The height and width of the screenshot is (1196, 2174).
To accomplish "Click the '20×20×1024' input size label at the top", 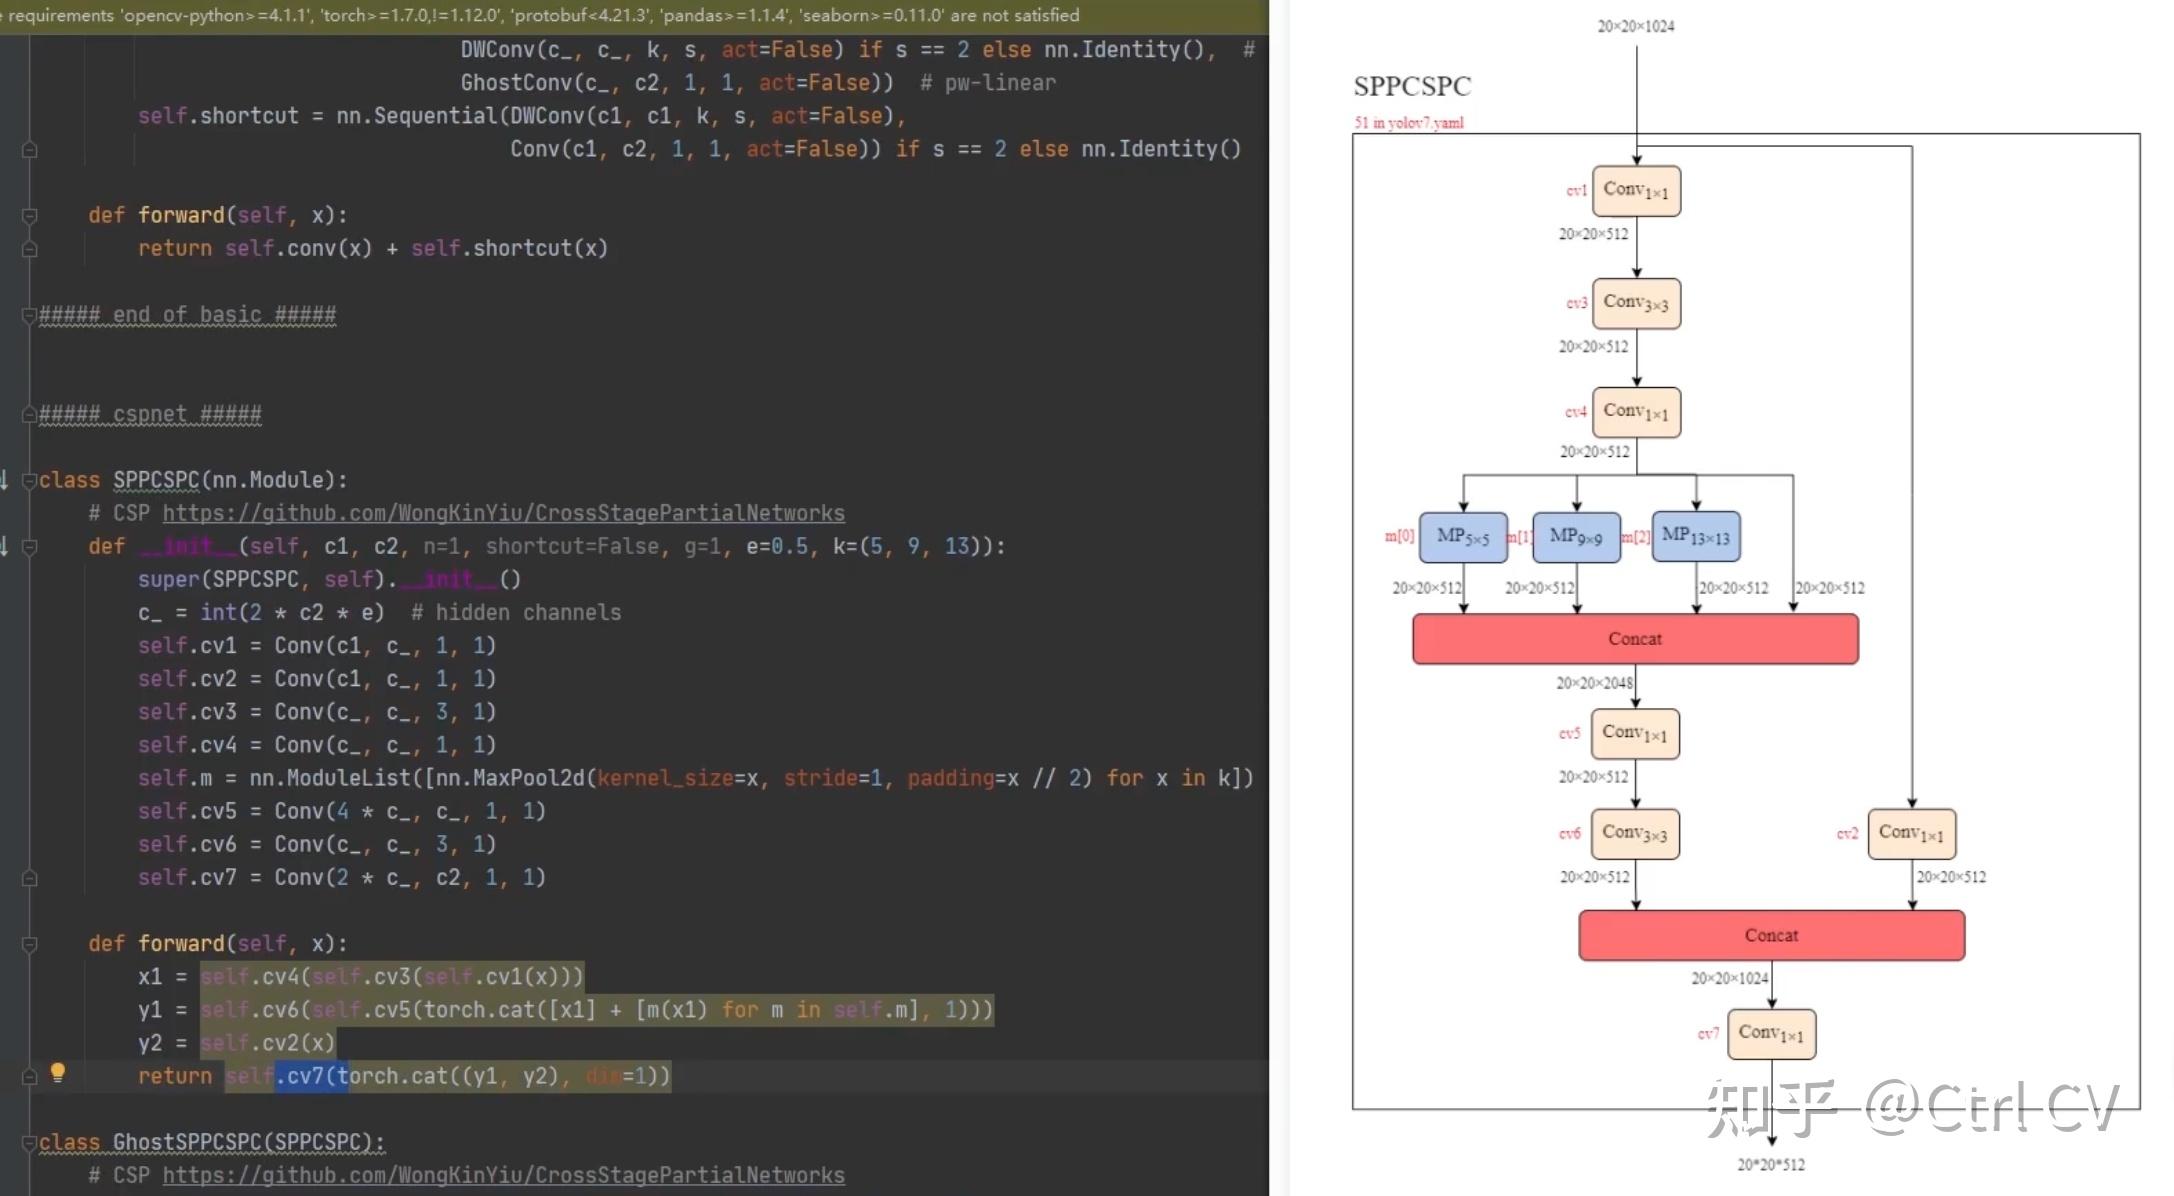I will click(x=1635, y=26).
